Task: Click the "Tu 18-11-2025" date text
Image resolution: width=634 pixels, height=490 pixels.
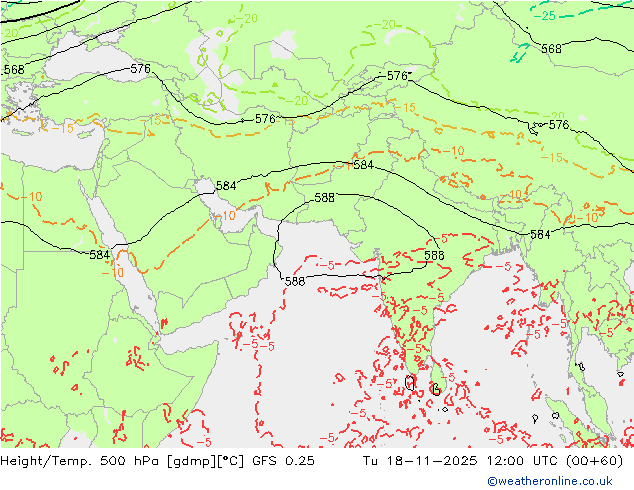Action: (420, 461)
